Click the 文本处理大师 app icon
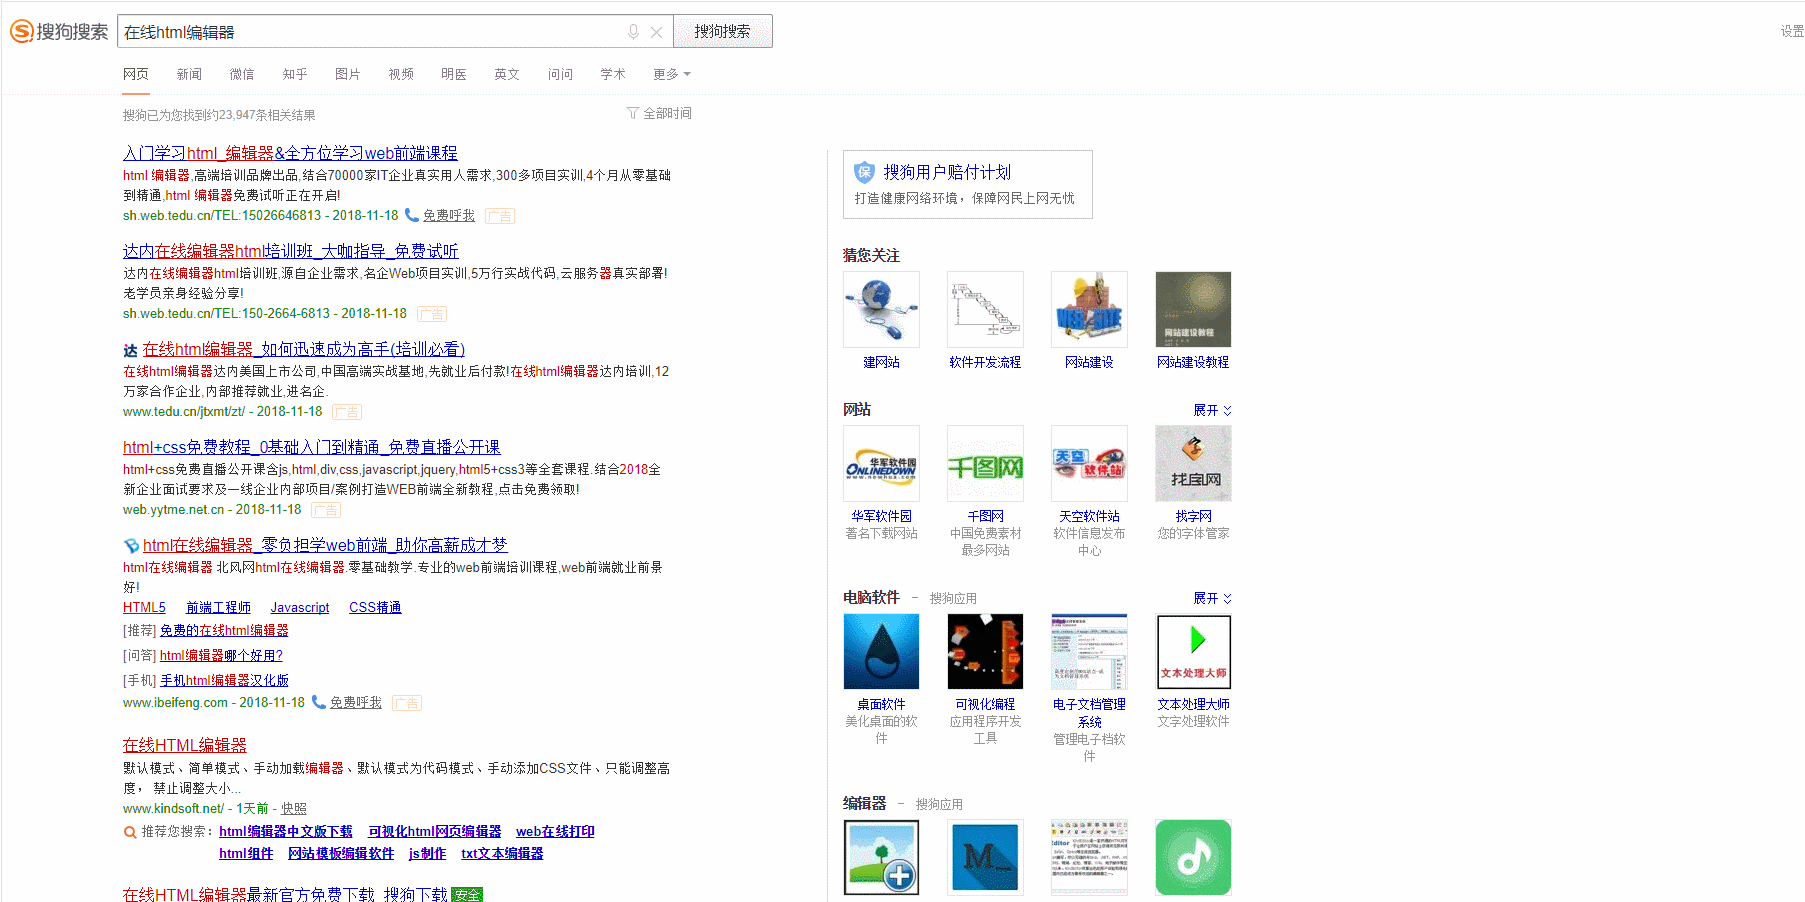The height and width of the screenshot is (902, 1805). 1193,652
